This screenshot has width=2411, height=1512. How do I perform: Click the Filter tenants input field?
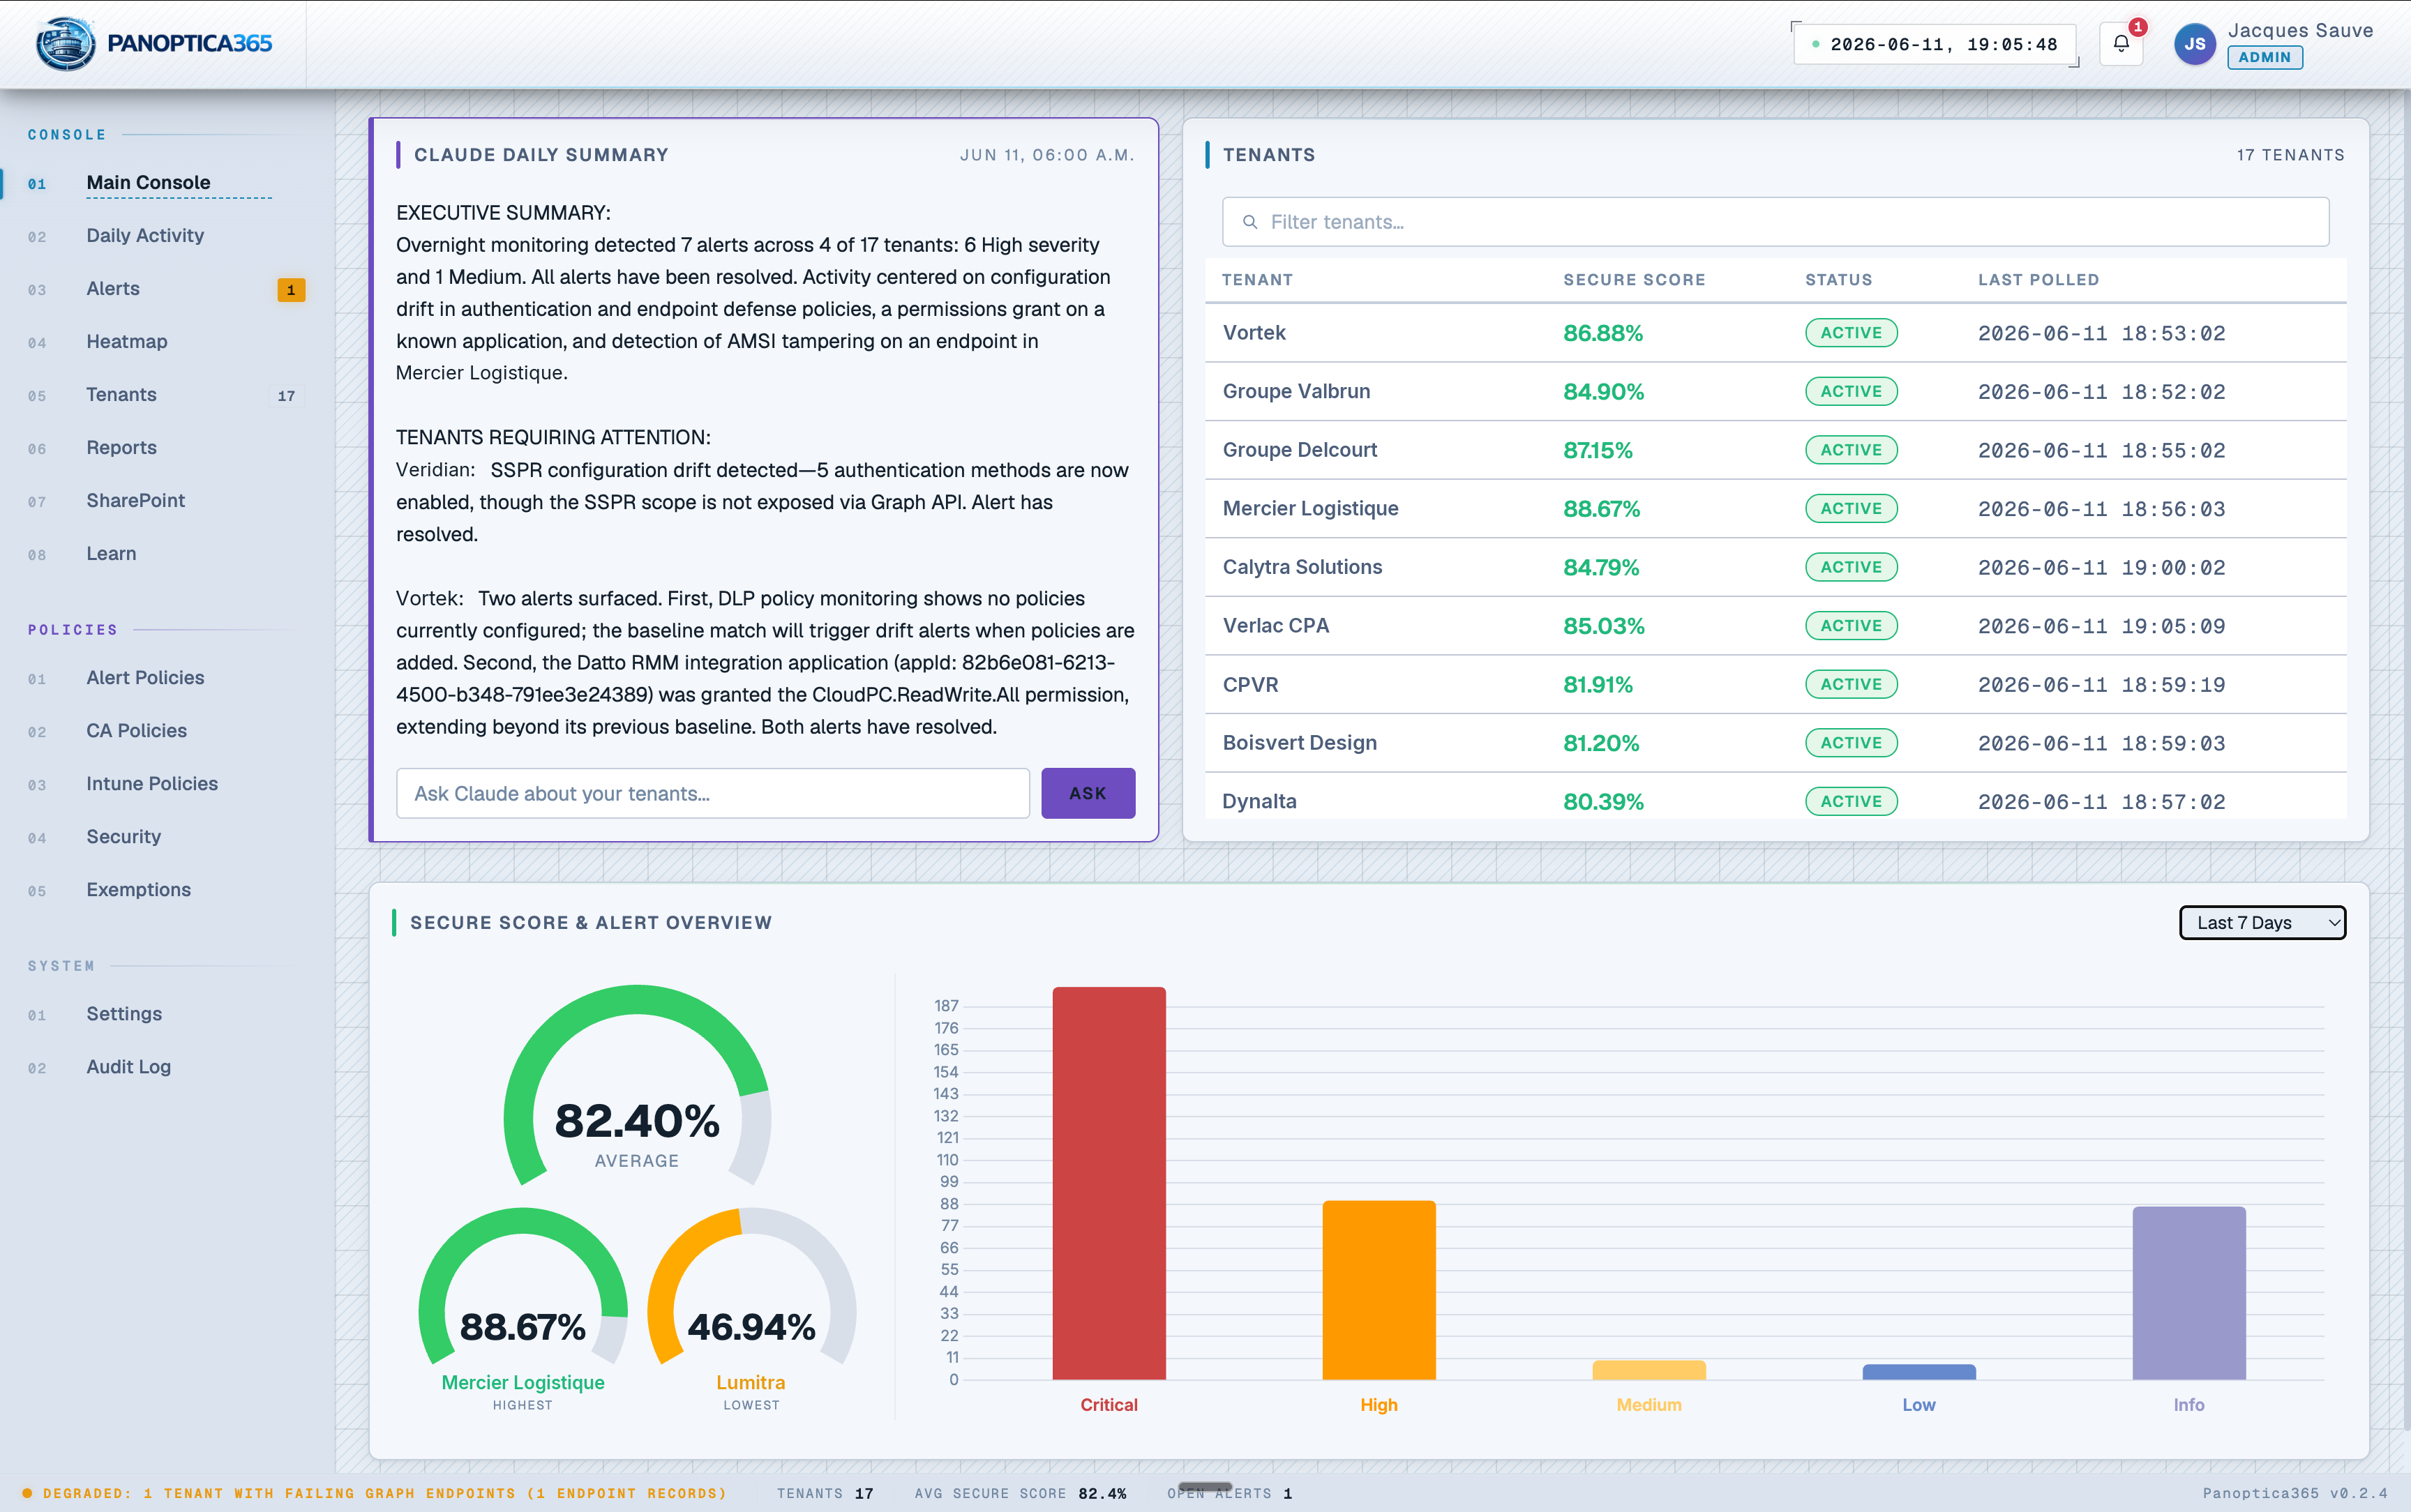pyautogui.click(x=1776, y=222)
